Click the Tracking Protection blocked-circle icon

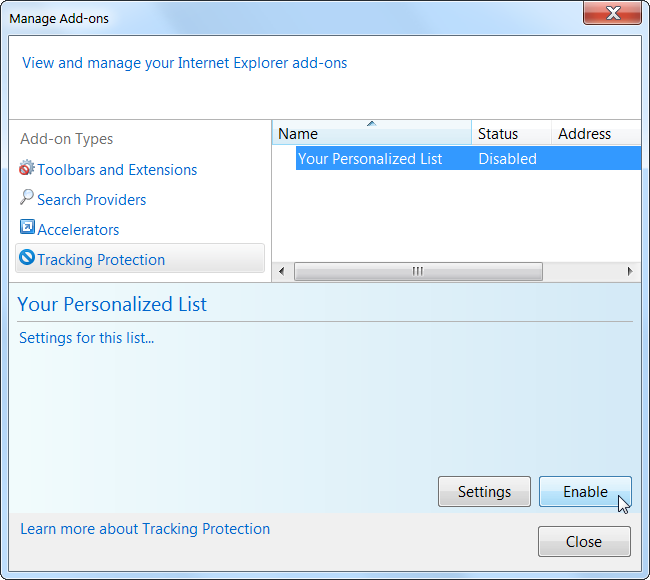[x=27, y=259]
